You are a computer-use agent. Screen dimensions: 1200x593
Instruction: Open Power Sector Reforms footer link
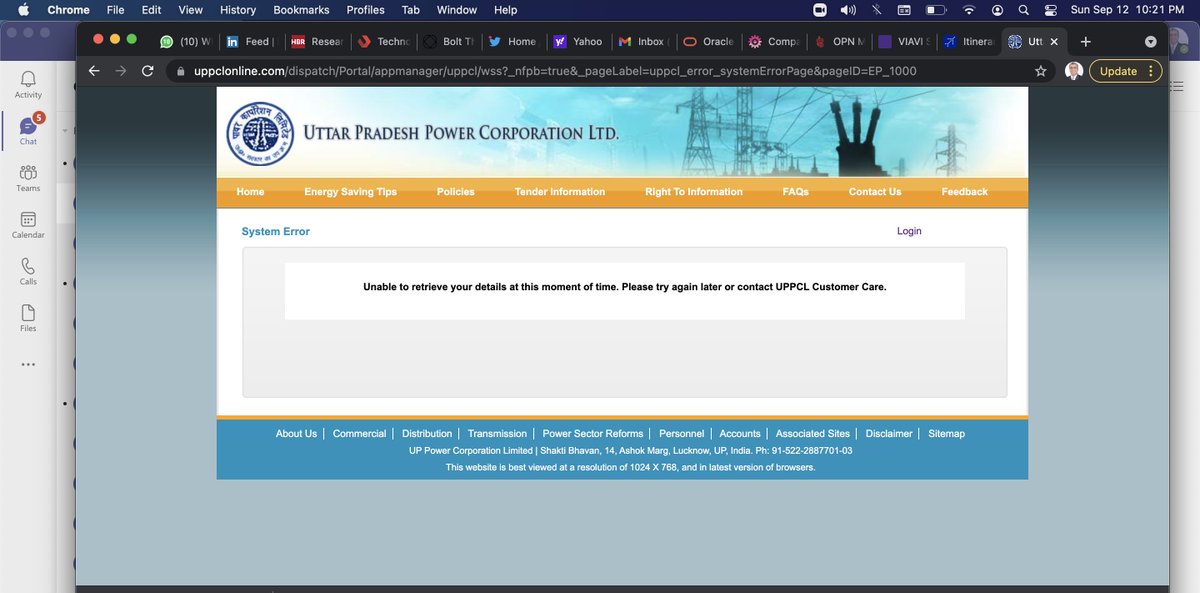593,434
